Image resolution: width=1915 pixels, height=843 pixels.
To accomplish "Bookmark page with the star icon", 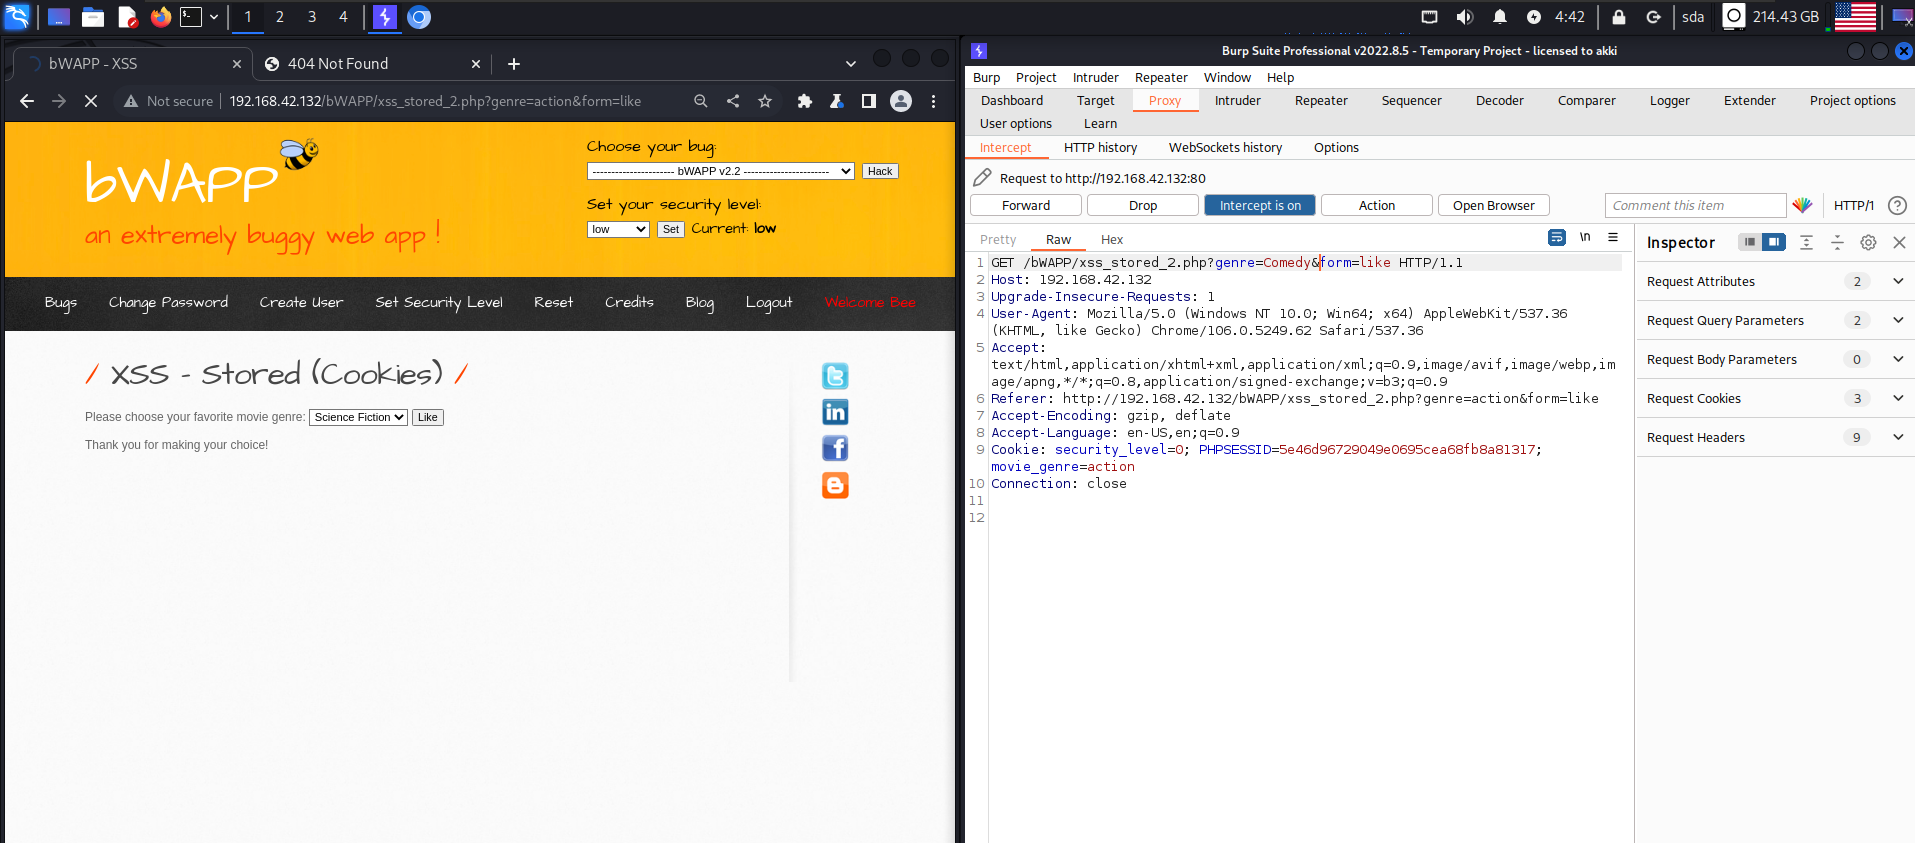I will (x=765, y=101).
